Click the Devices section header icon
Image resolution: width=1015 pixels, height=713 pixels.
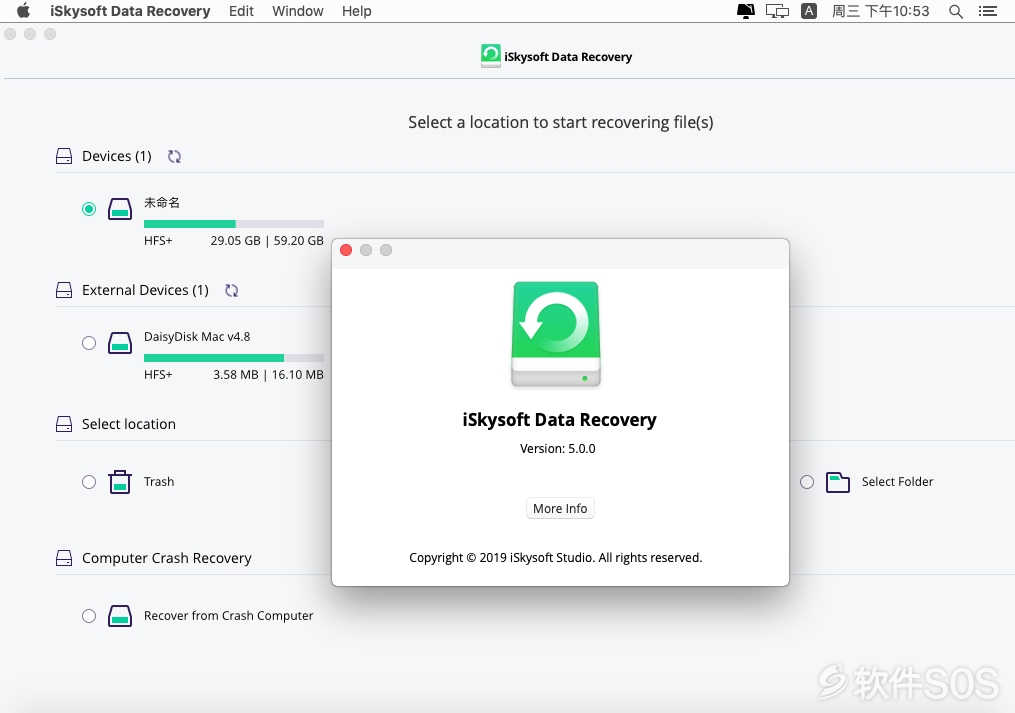(64, 156)
